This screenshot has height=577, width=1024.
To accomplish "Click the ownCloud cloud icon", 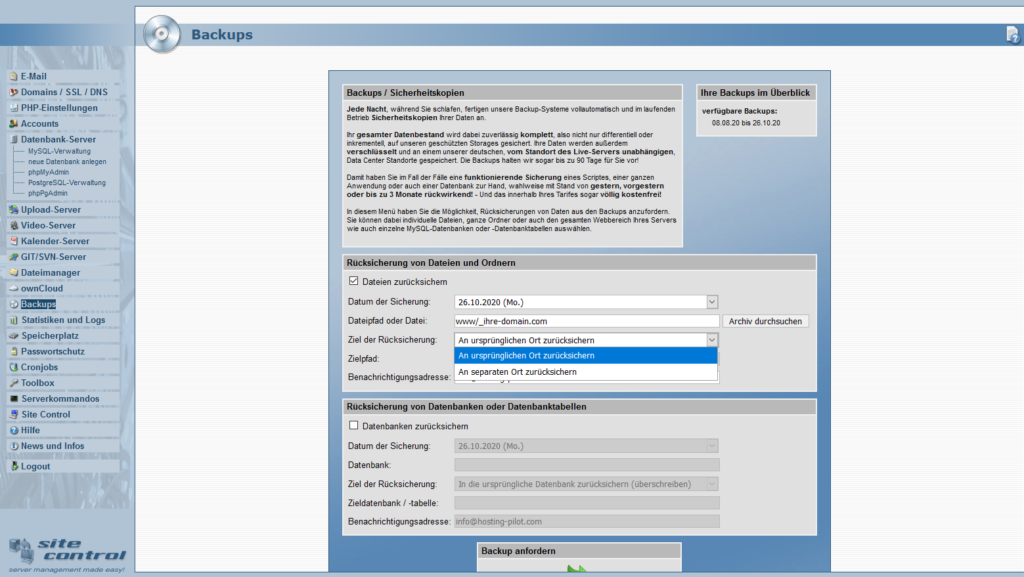I will (13, 288).
